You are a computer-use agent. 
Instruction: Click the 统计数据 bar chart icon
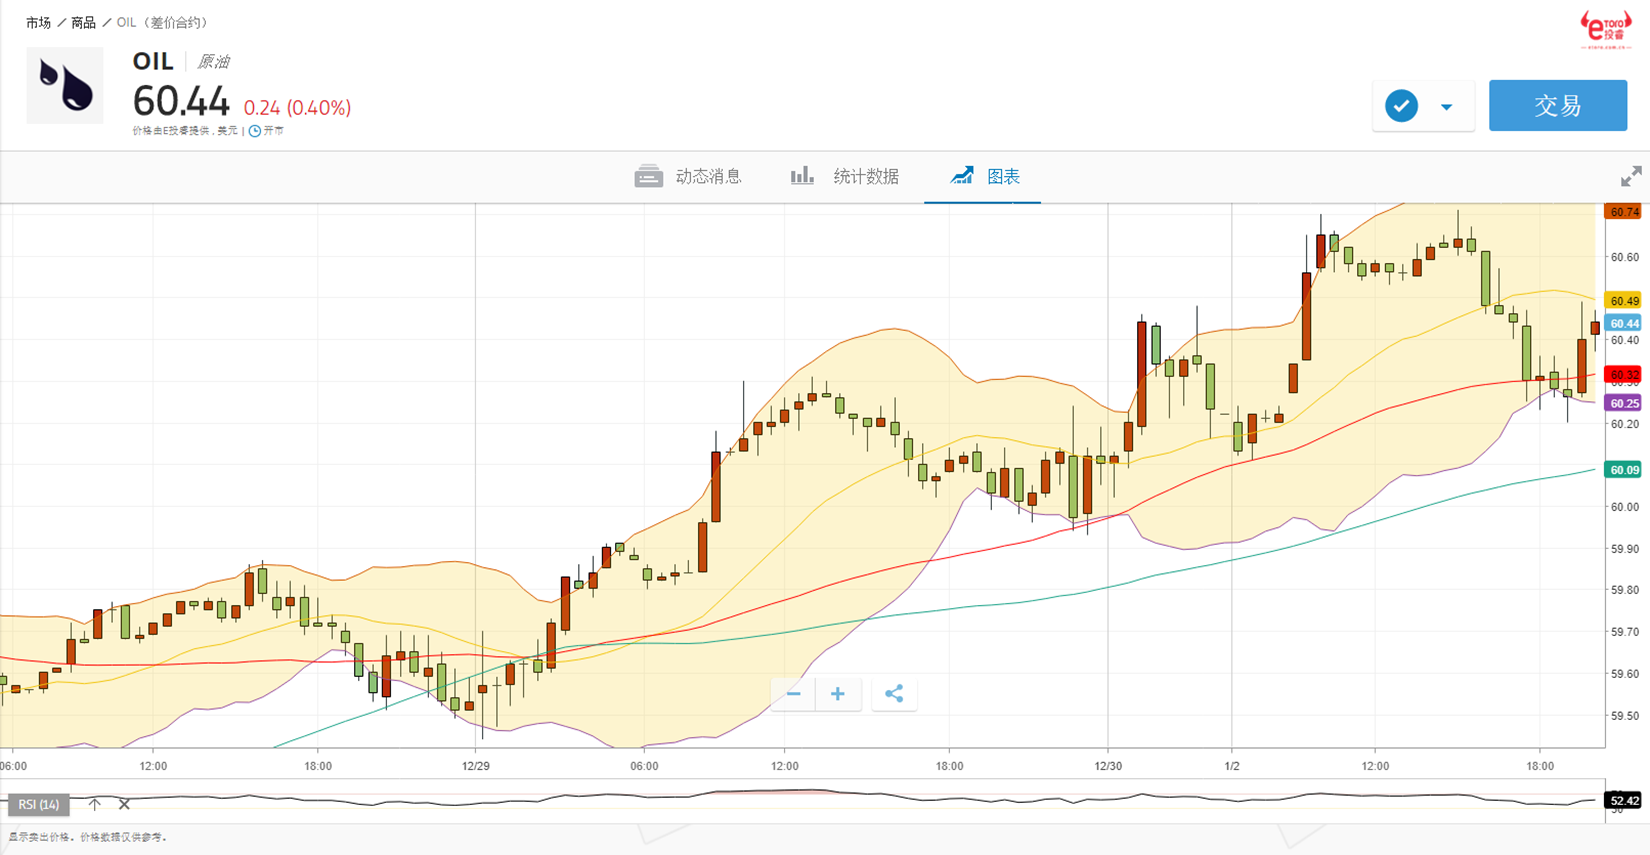point(802,176)
